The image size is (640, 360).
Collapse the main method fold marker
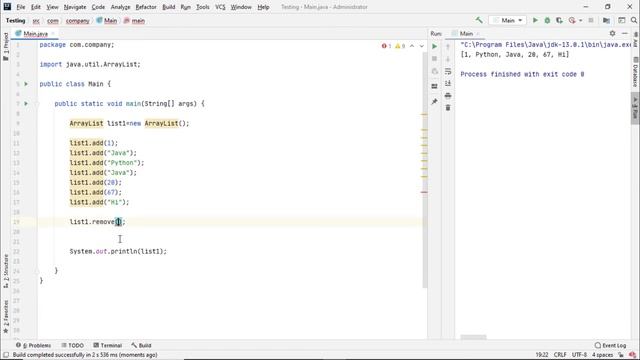pos(37,104)
